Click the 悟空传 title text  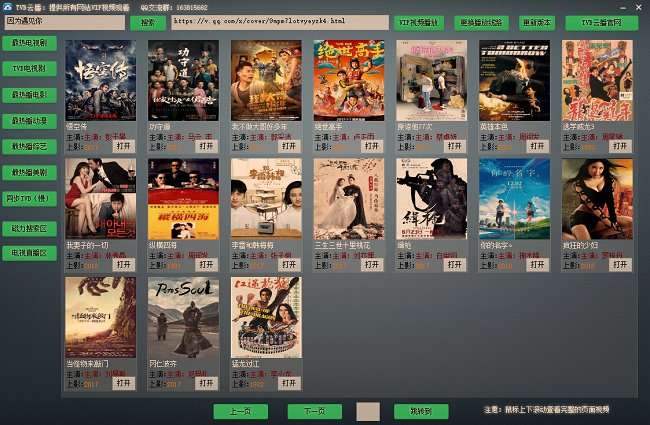(x=77, y=126)
